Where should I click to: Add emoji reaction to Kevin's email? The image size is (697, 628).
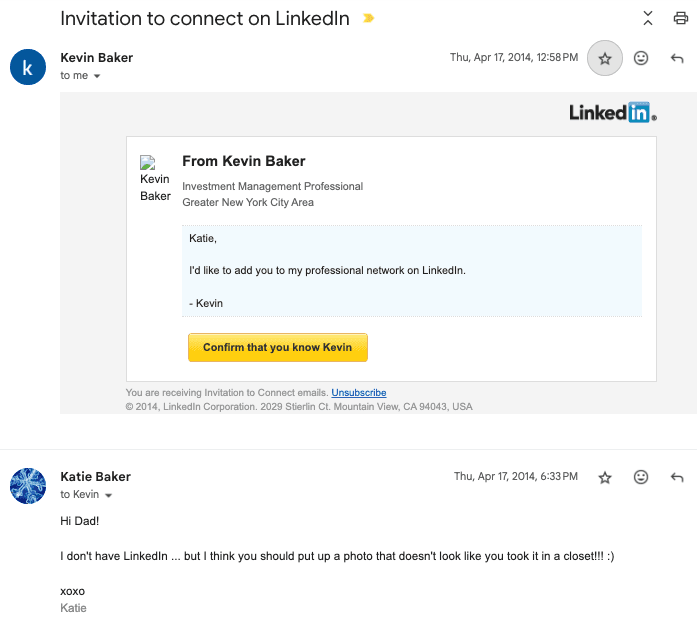pyautogui.click(x=641, y=59)
